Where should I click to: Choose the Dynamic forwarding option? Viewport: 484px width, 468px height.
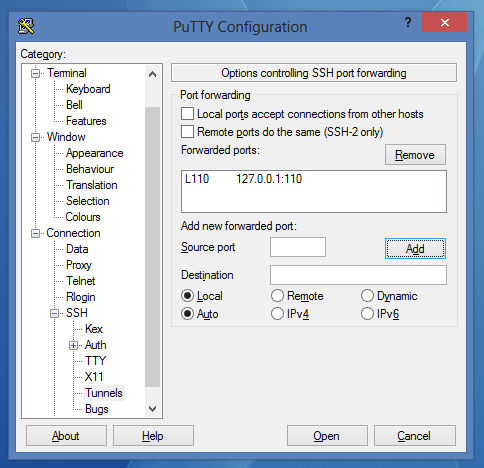(x=367, y=296)
